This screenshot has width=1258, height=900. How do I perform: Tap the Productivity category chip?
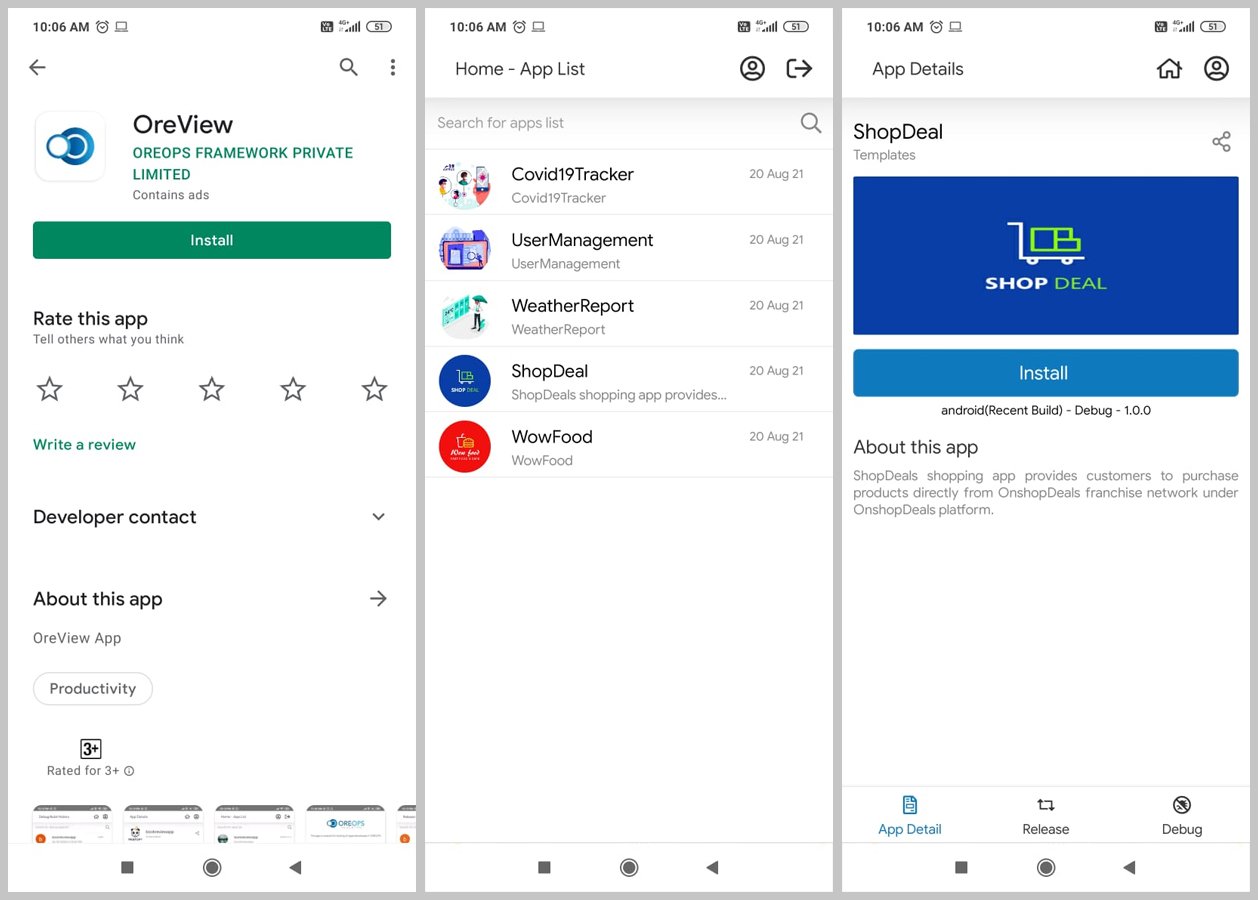click(x=93, y=689)
